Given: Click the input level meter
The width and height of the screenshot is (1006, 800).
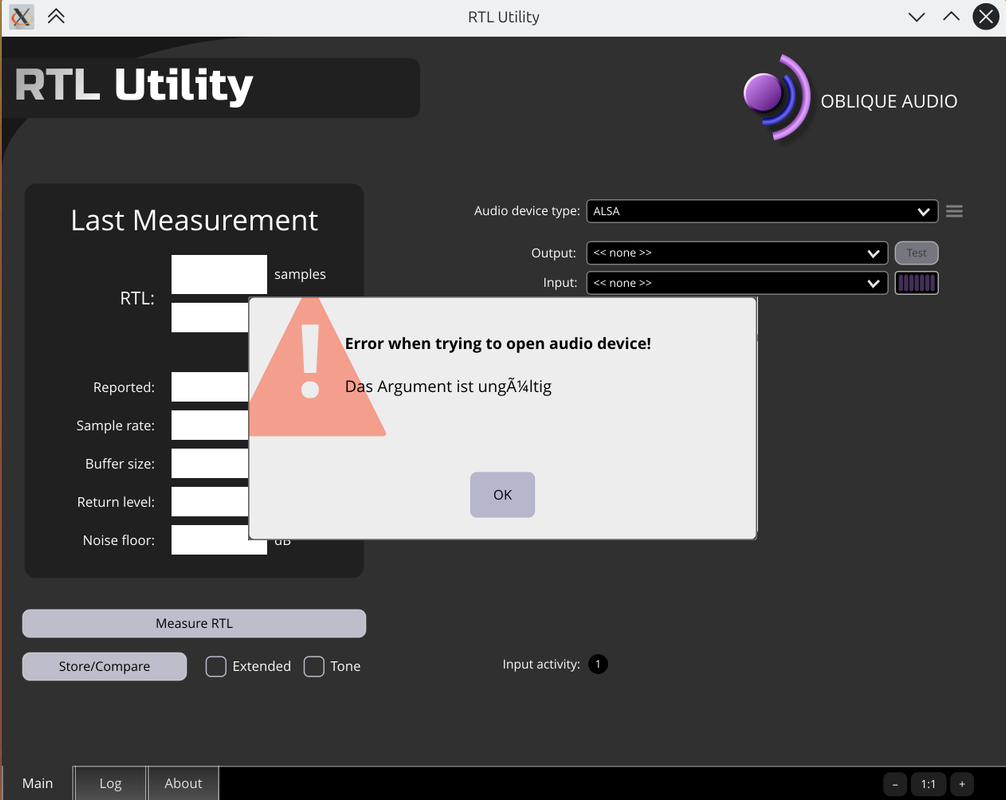Looking at the screenshot, I should pyautogui.click(x=916, y=283).
